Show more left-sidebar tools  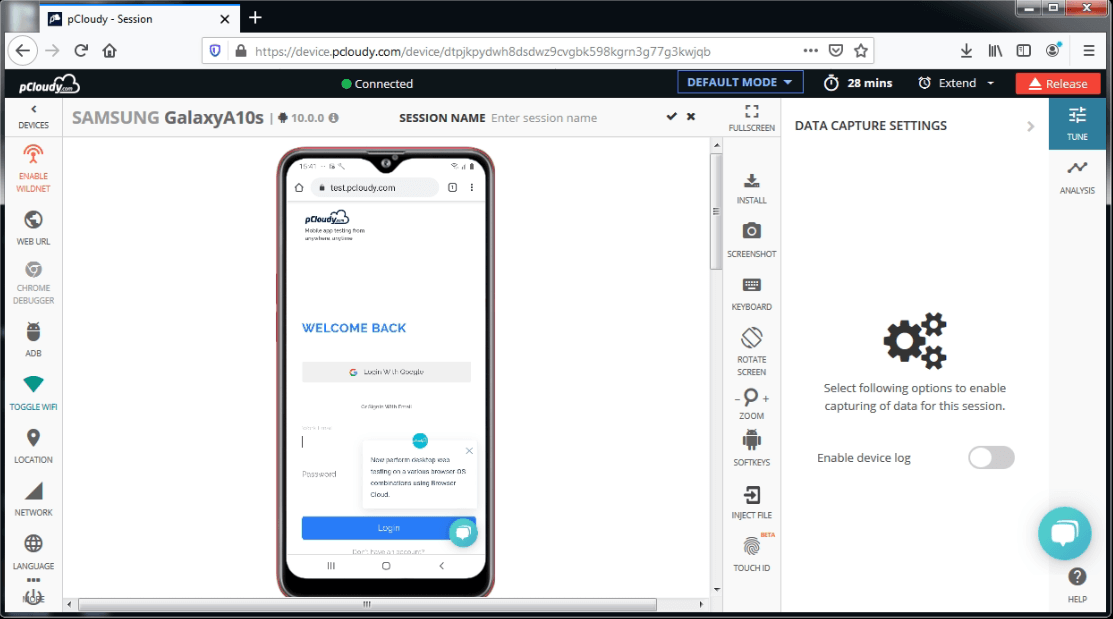tap(33, 591)
